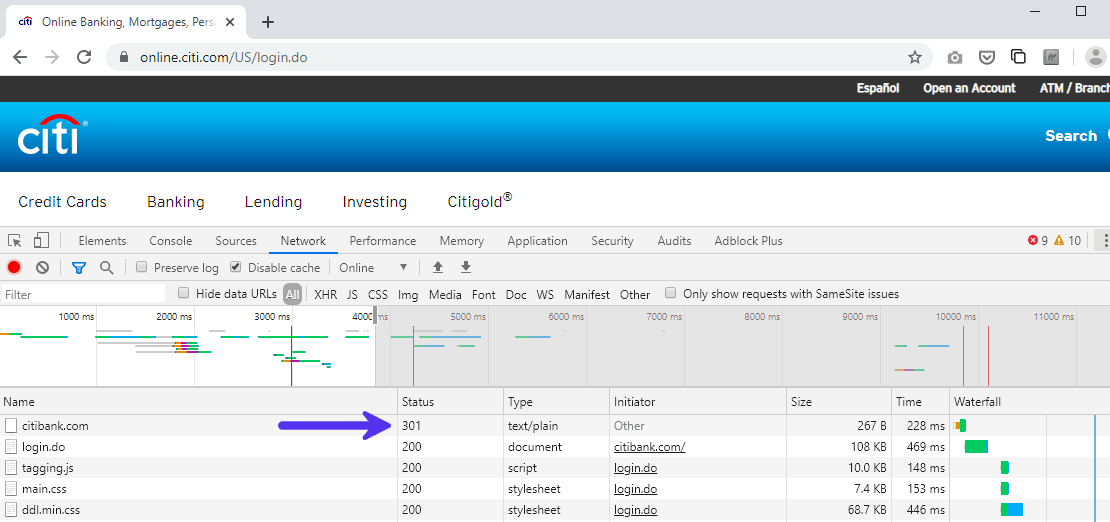Reload the page
This screenshot has width=1110, height=522.
[x=84, y=57]
